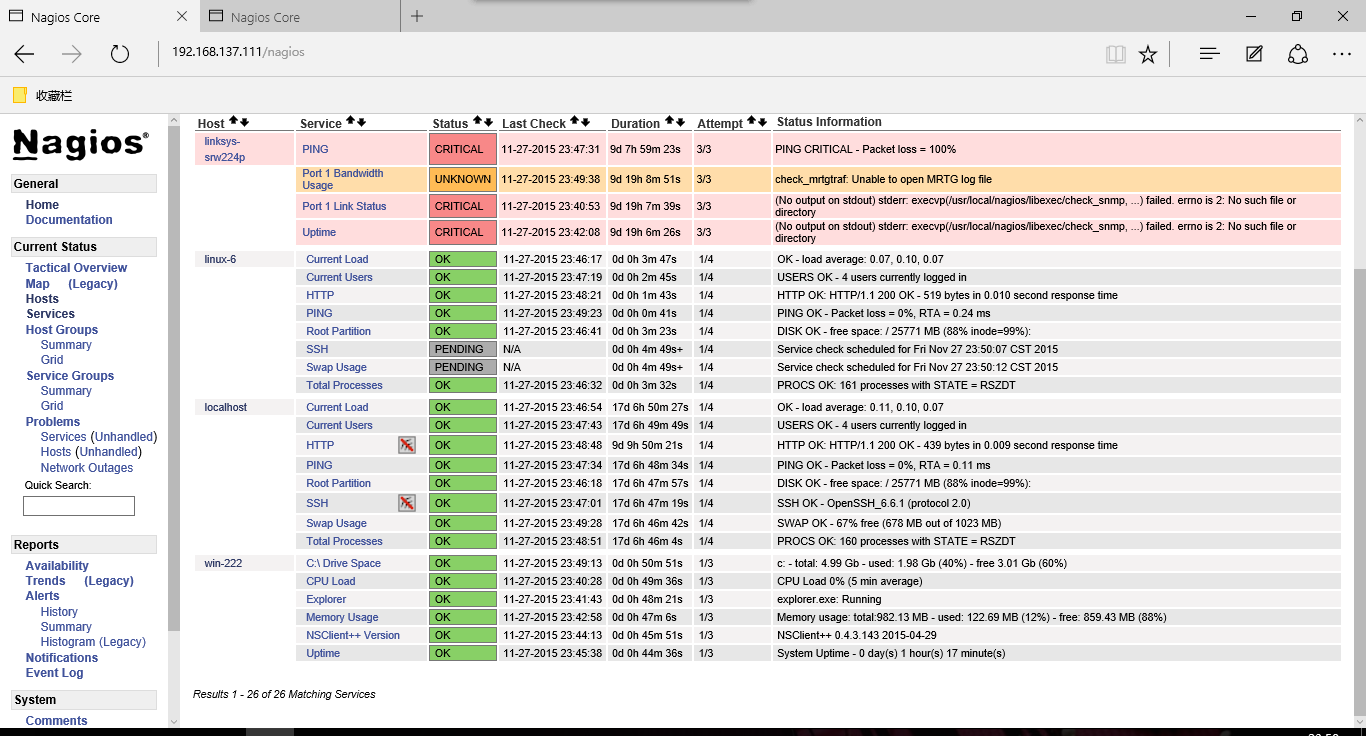This screenshot has height=736, width=1366.
Task: Open Comments link under System
Action: [x=57, y=721]
